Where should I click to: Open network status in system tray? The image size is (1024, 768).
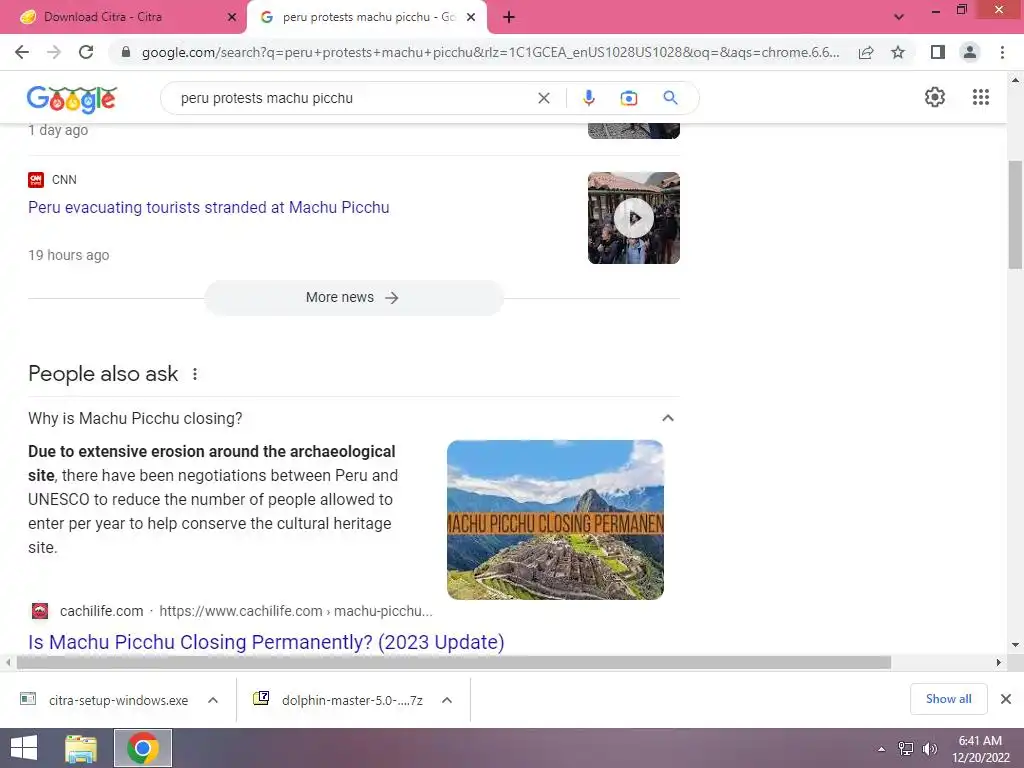pyautogui.click(x=905, y=749)
